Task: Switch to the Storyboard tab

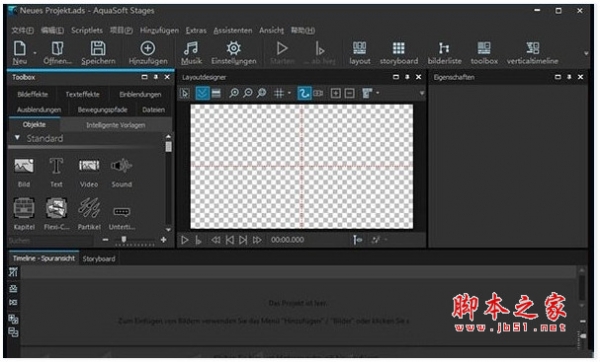Action: click(99, 259)
